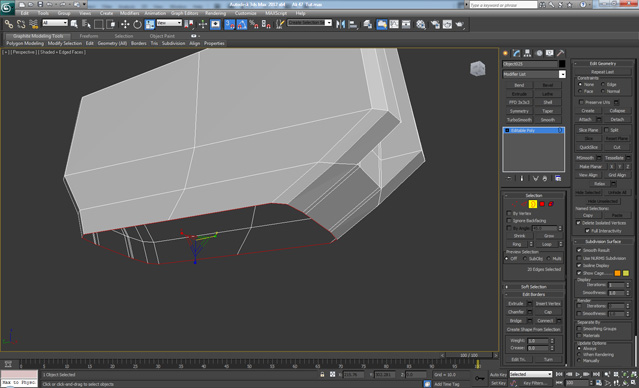Select Polygon sub-object level icon
Viewport: 639px width, 388px height.
[x=542, y=204]
